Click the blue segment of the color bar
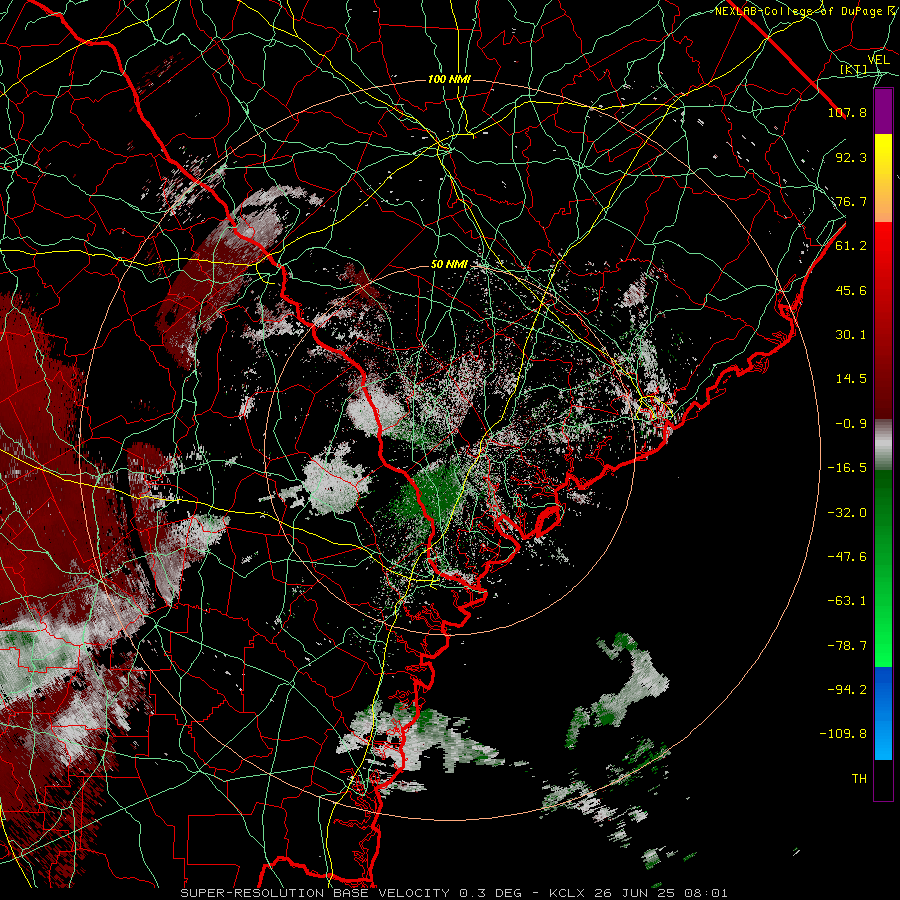The height and width of the screenshot is (900, 900). tap(883, 713)
